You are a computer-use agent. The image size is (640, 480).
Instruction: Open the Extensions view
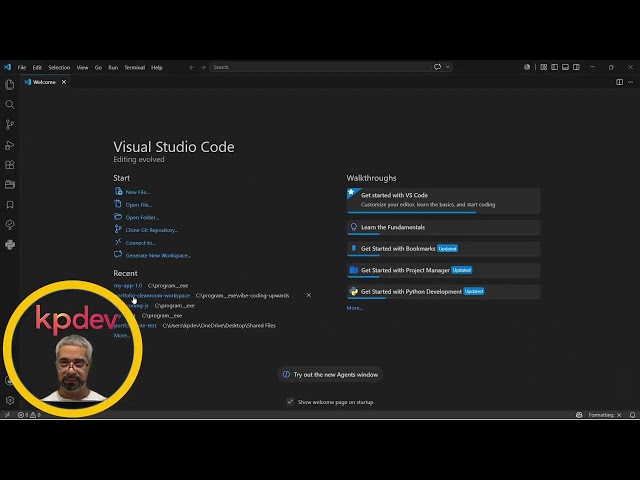click(10, 165)
